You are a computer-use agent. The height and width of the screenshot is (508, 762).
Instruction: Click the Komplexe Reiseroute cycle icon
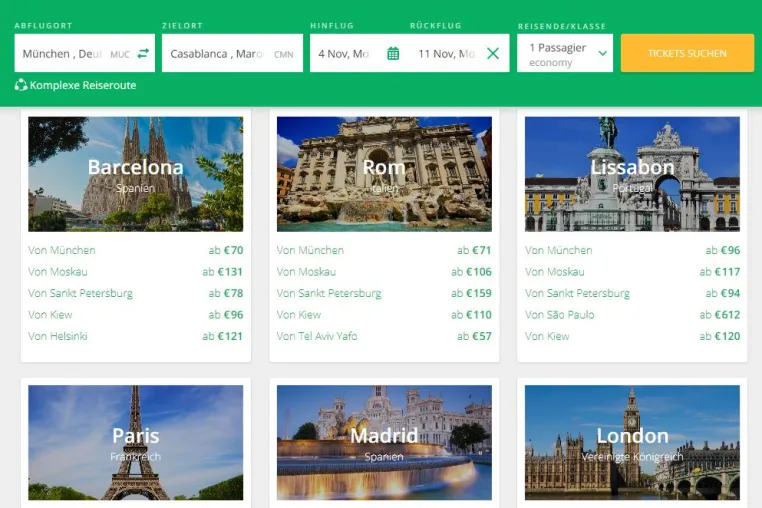coord(20,85)
